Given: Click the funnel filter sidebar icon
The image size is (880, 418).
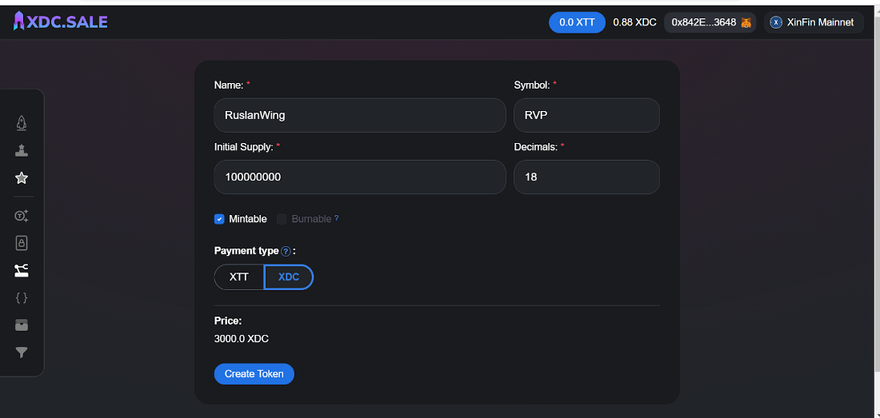Looking at the screenshot, I should (x=21, y=352).
